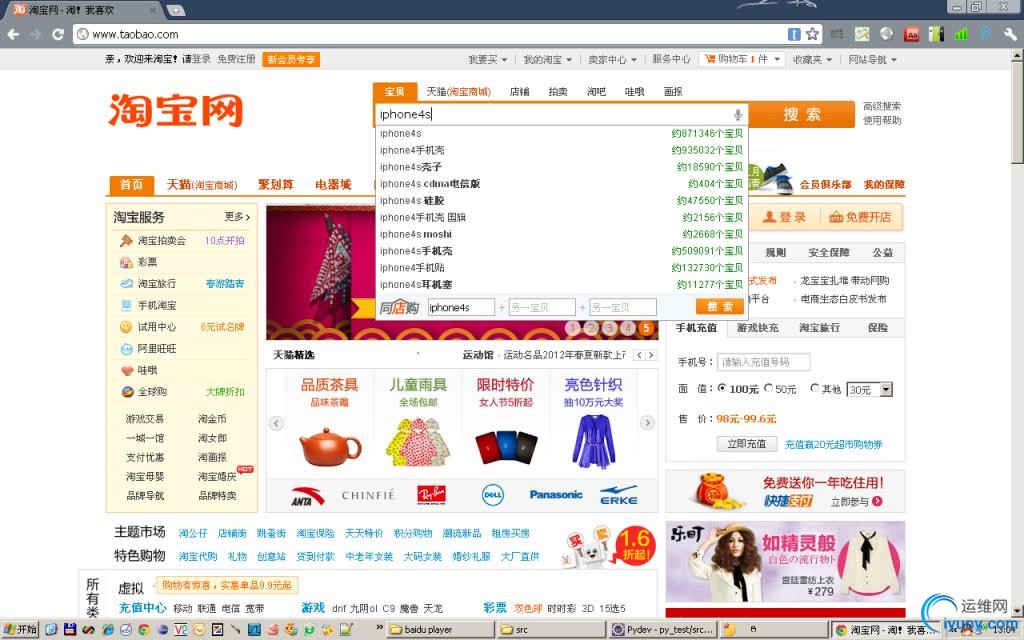Click the 立即充值 button

[746, 444]
